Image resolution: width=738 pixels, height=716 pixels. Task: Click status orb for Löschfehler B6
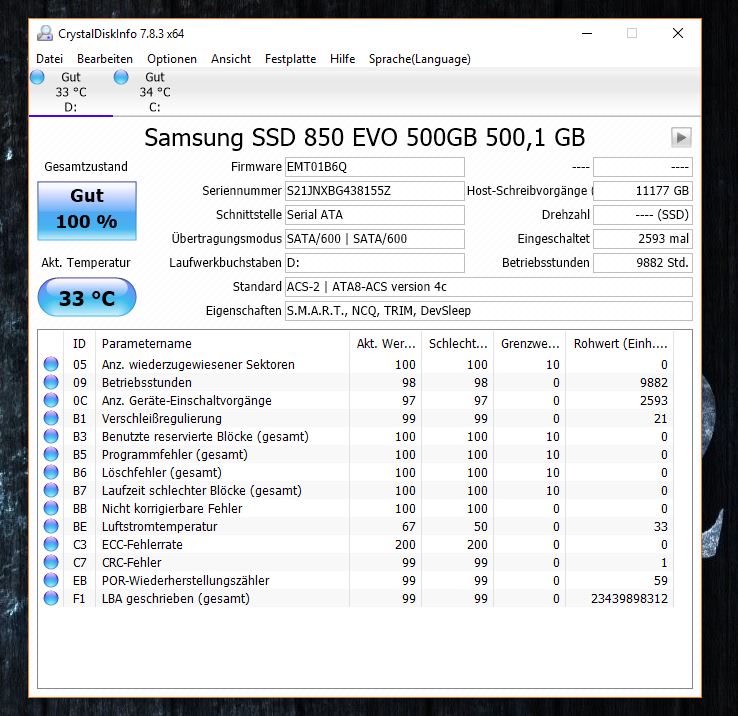(x=51, y=472)
